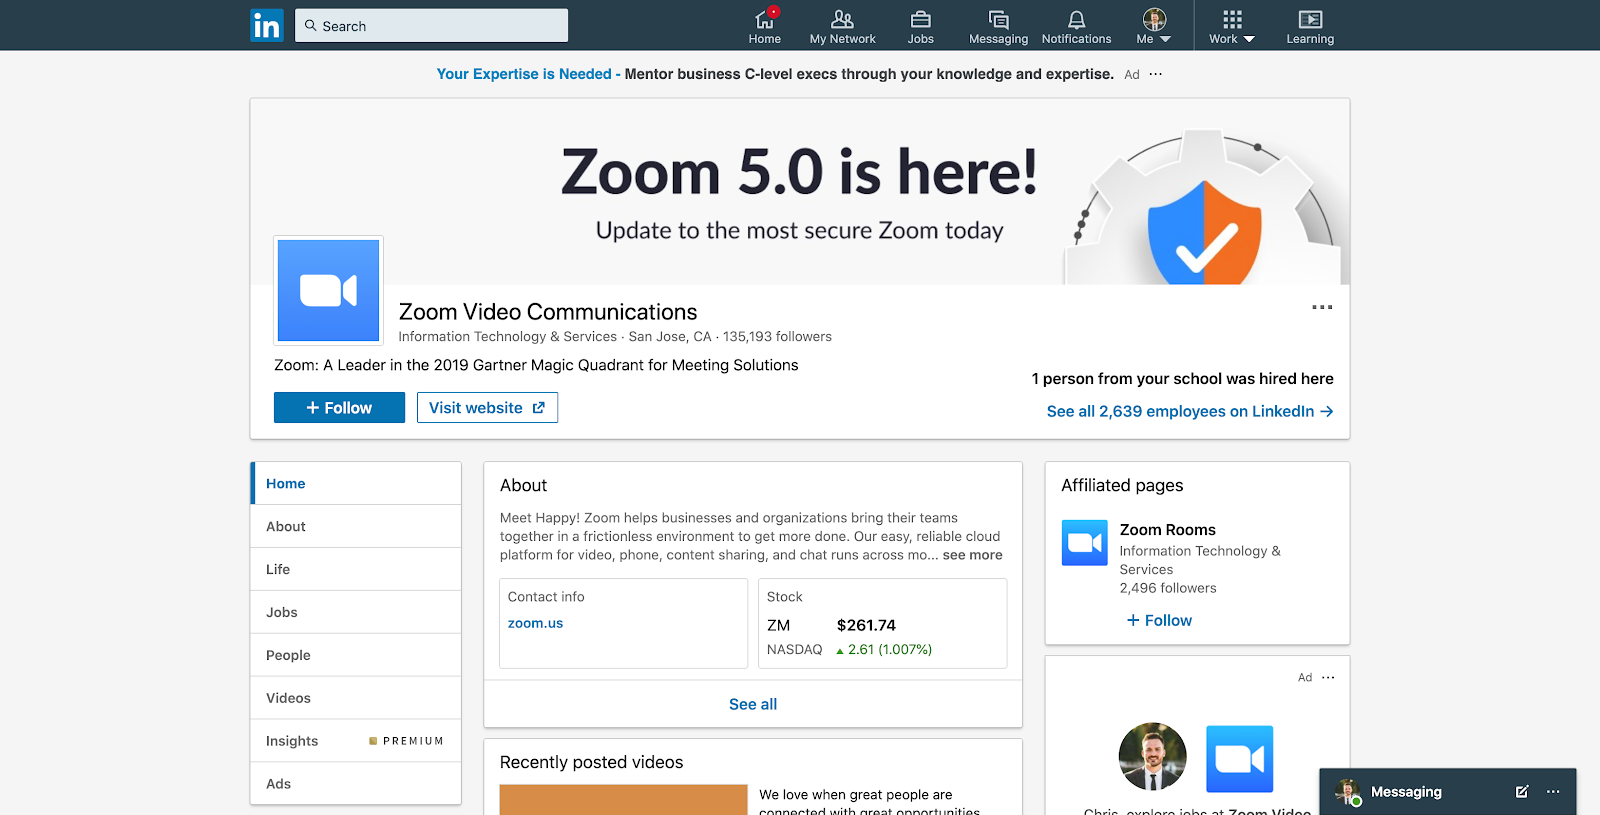Open the Notifications bell icon
Screen dimensions: 1600x815
1076,26
